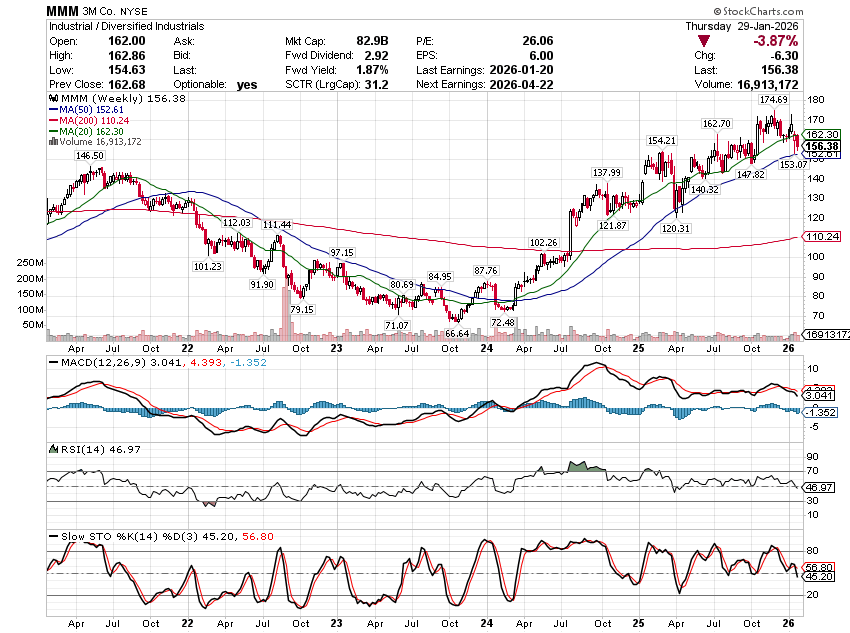The width and height of the screenshot is (850, 633).
Task: Click the MMM (Weekly) candlestick legend icon
Action: pos(52,100)
